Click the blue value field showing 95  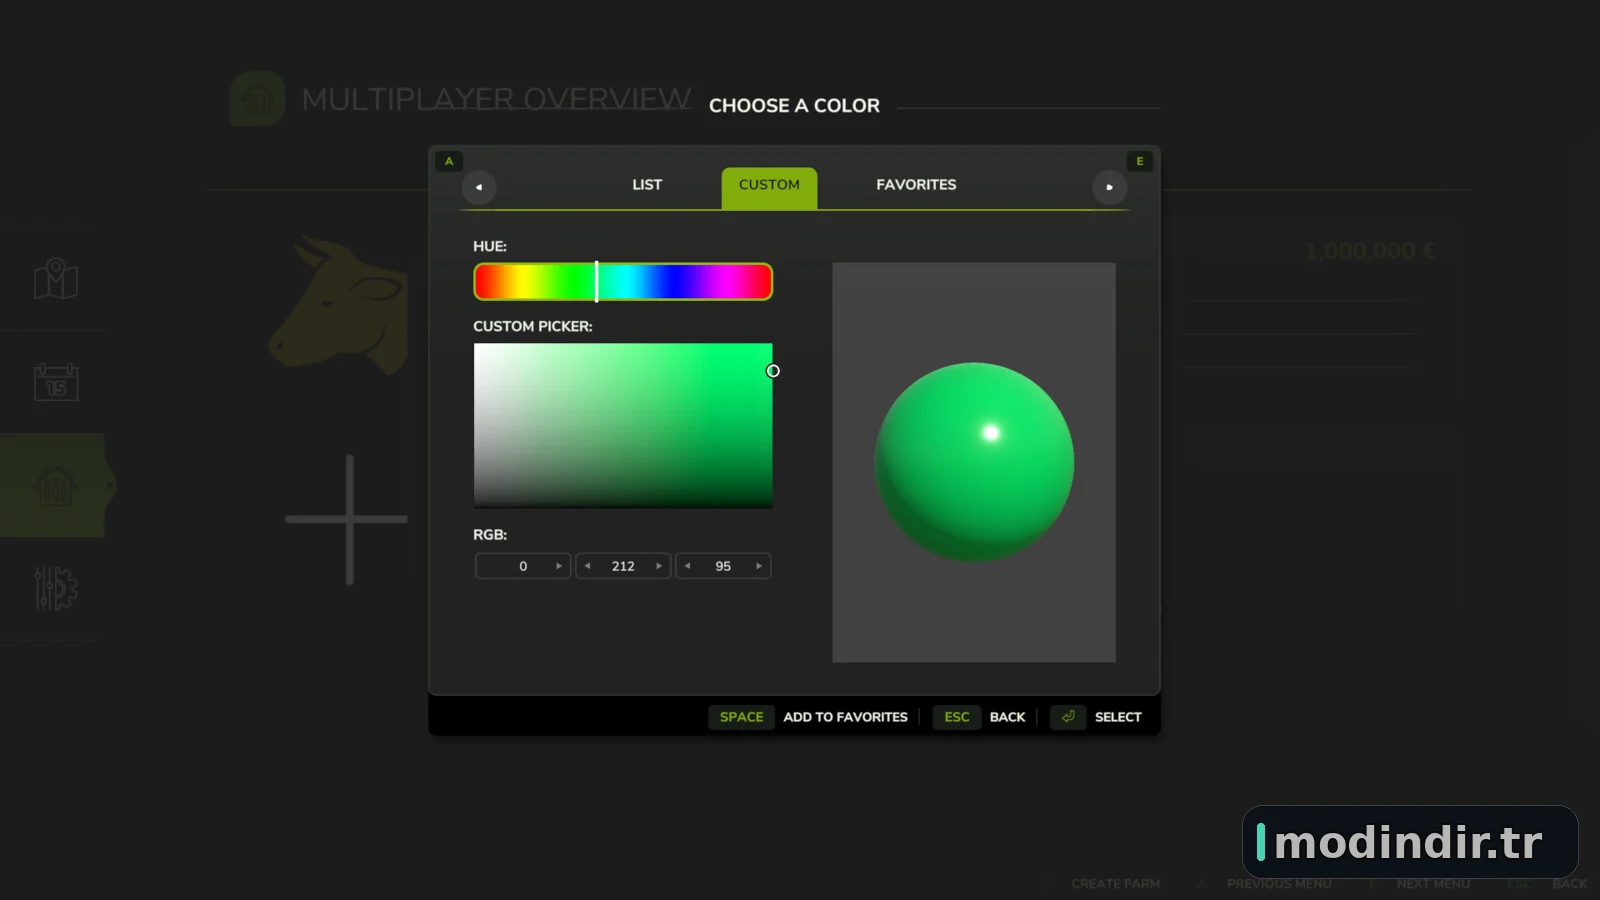pos(723,566)
